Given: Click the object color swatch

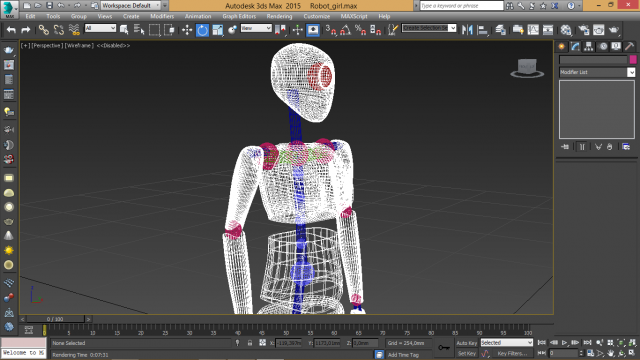Looking at the screenshot, I should point(633,60).
